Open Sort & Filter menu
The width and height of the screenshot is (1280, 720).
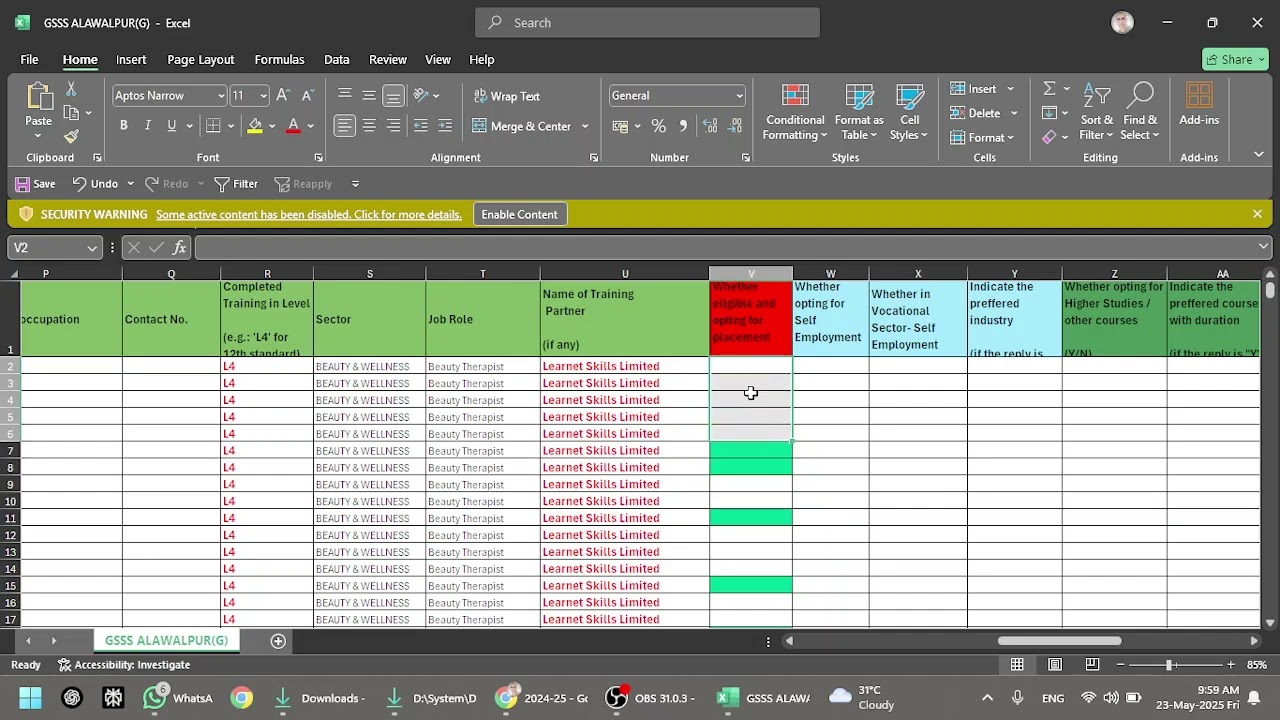tap(1097, 112)
